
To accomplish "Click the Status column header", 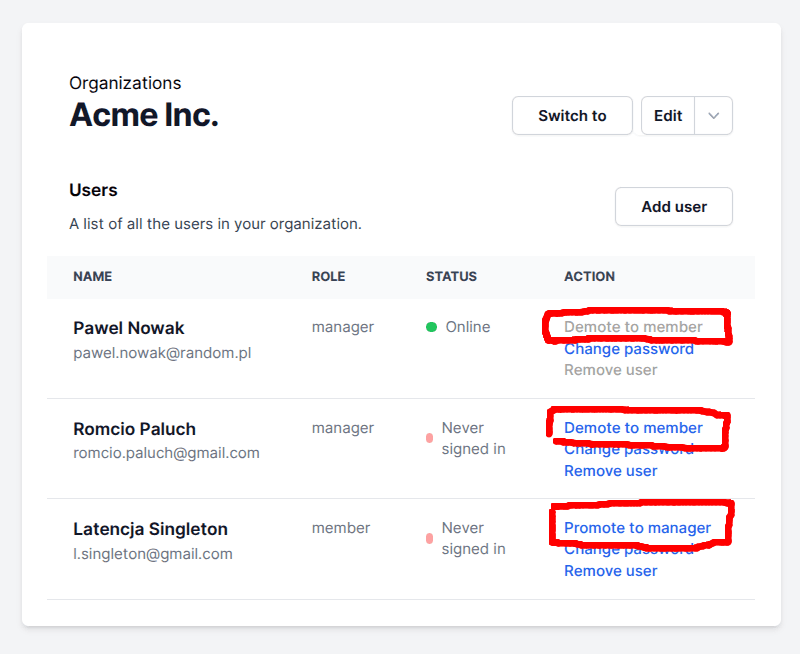I will point(451,277).
